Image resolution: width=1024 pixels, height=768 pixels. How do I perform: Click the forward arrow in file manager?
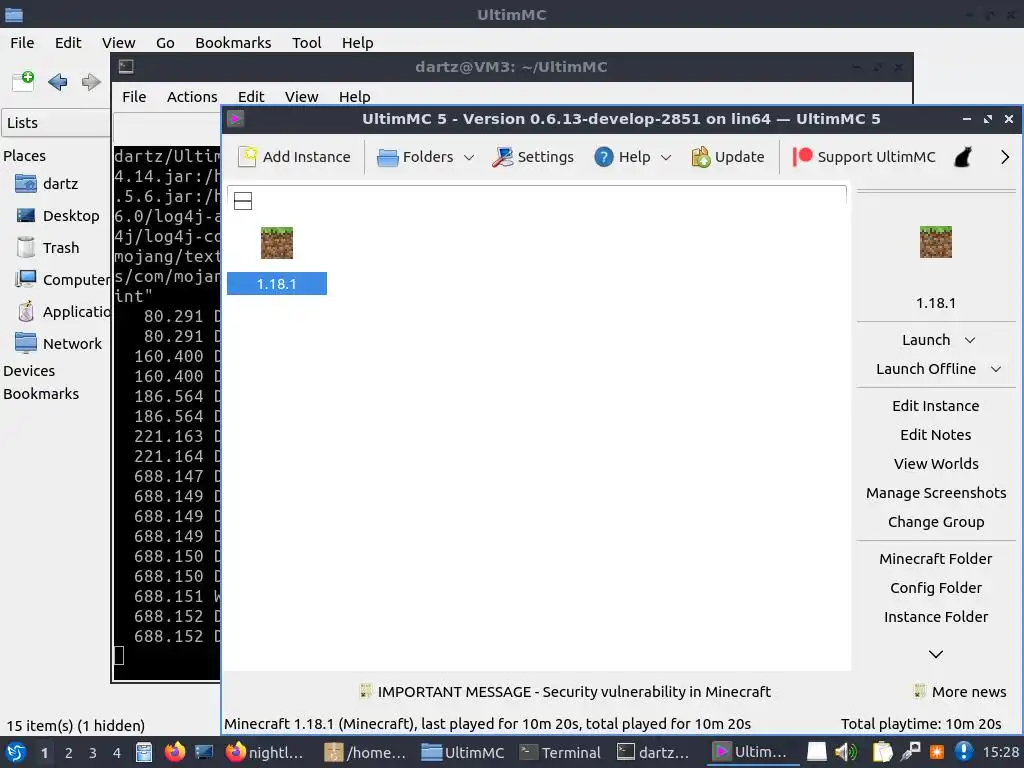click(x=91, y=82)
